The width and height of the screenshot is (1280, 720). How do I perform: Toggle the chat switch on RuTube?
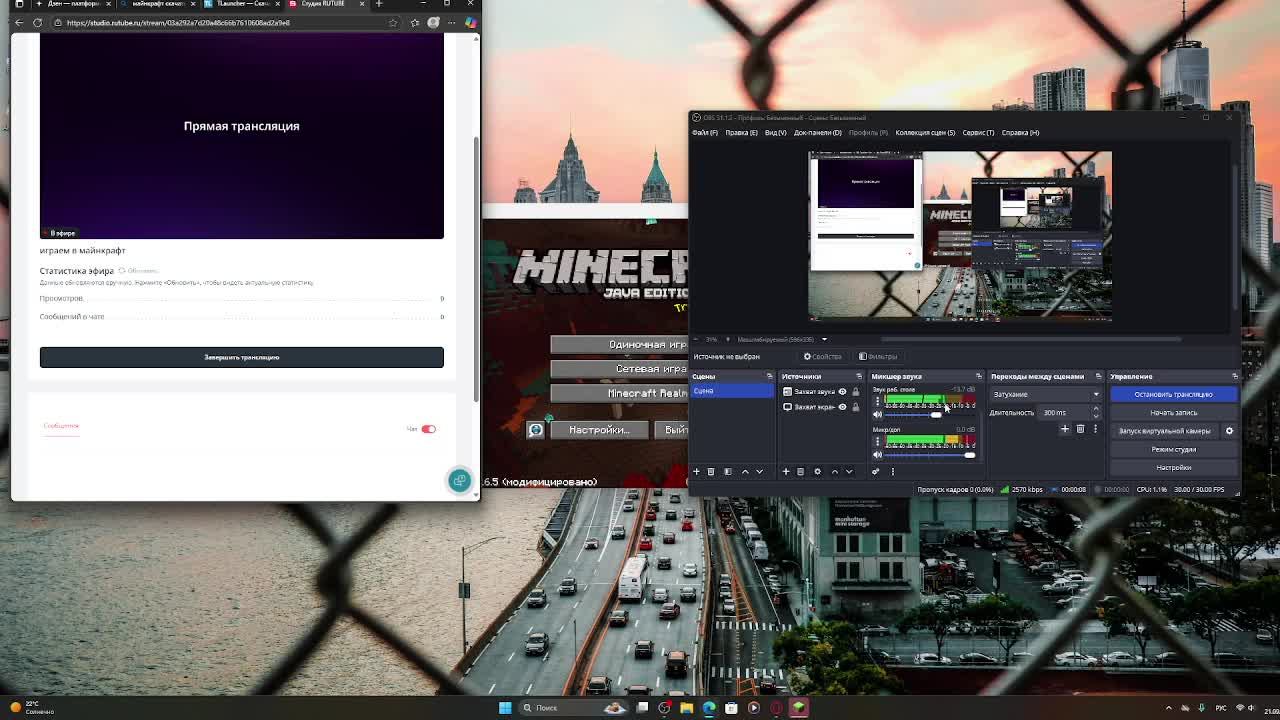428,429
